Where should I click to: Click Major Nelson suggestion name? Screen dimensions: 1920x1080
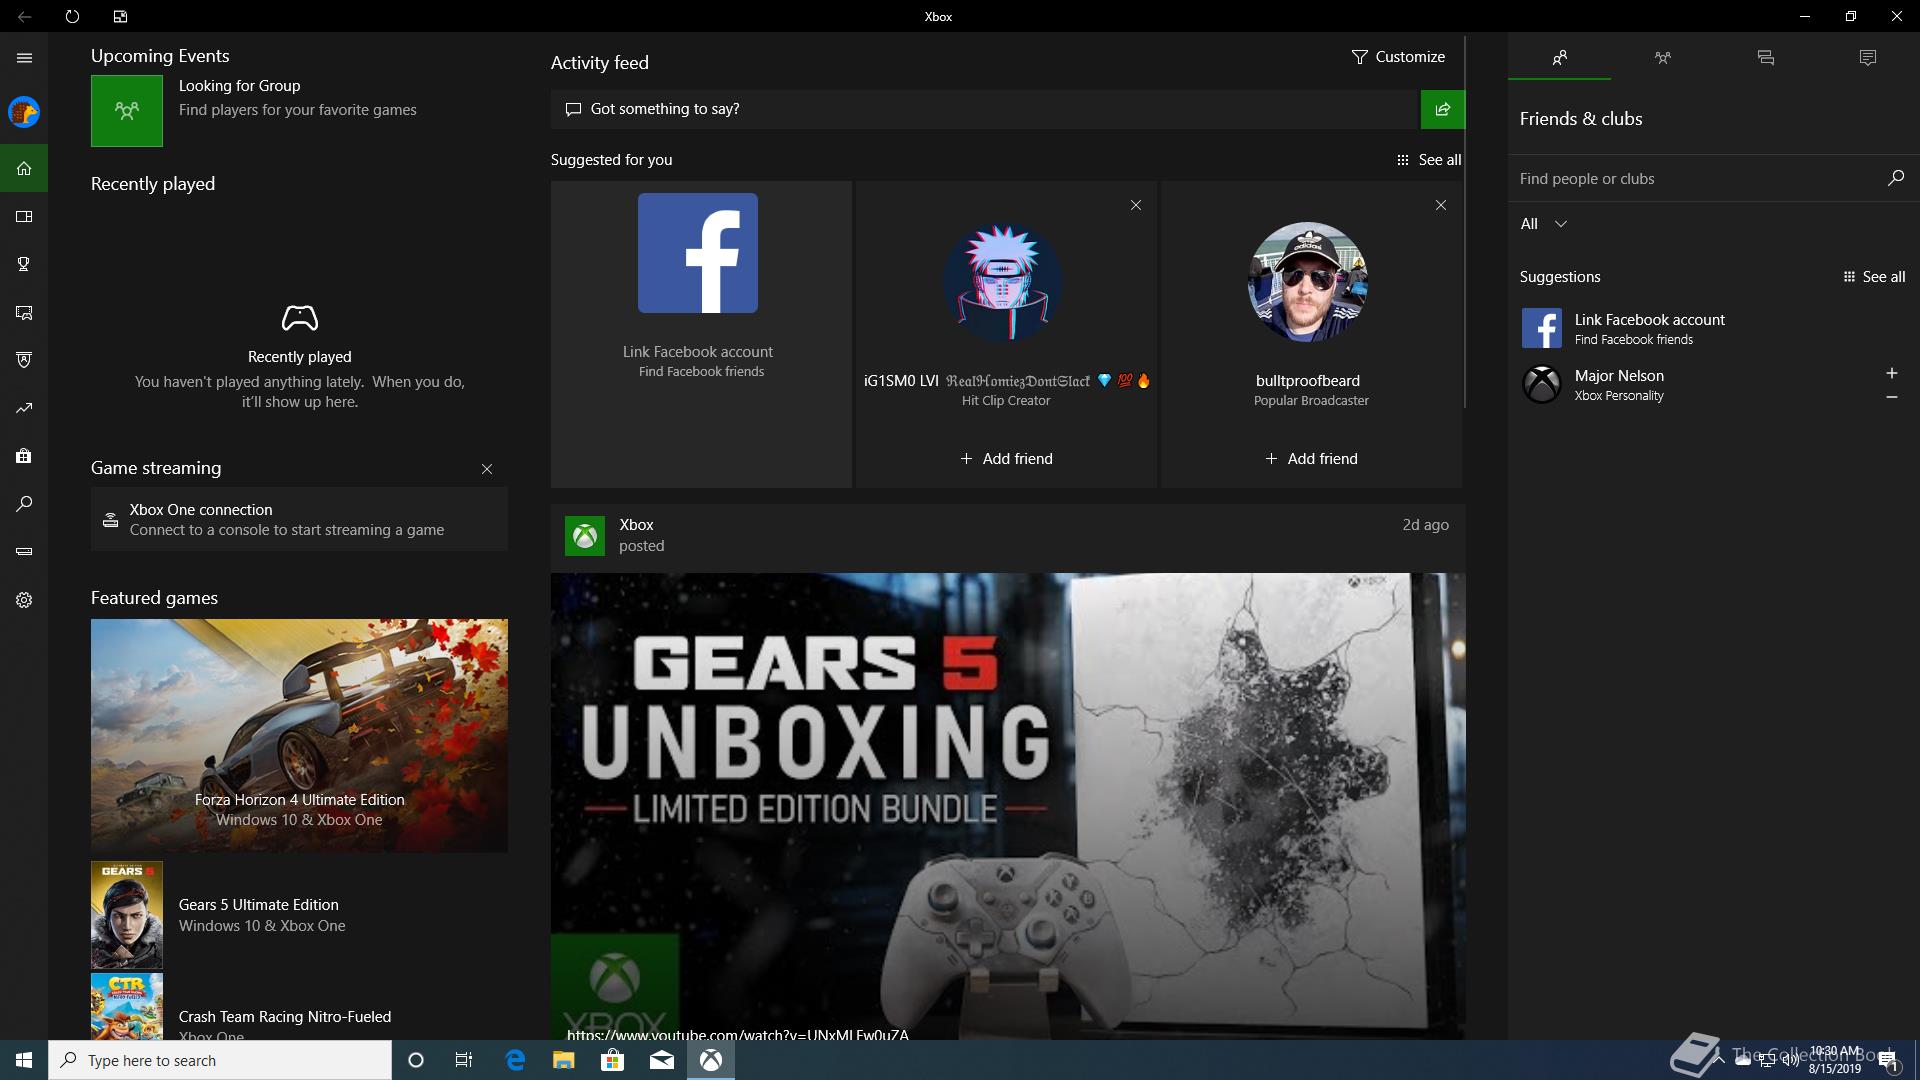[x=1619, y=376]
